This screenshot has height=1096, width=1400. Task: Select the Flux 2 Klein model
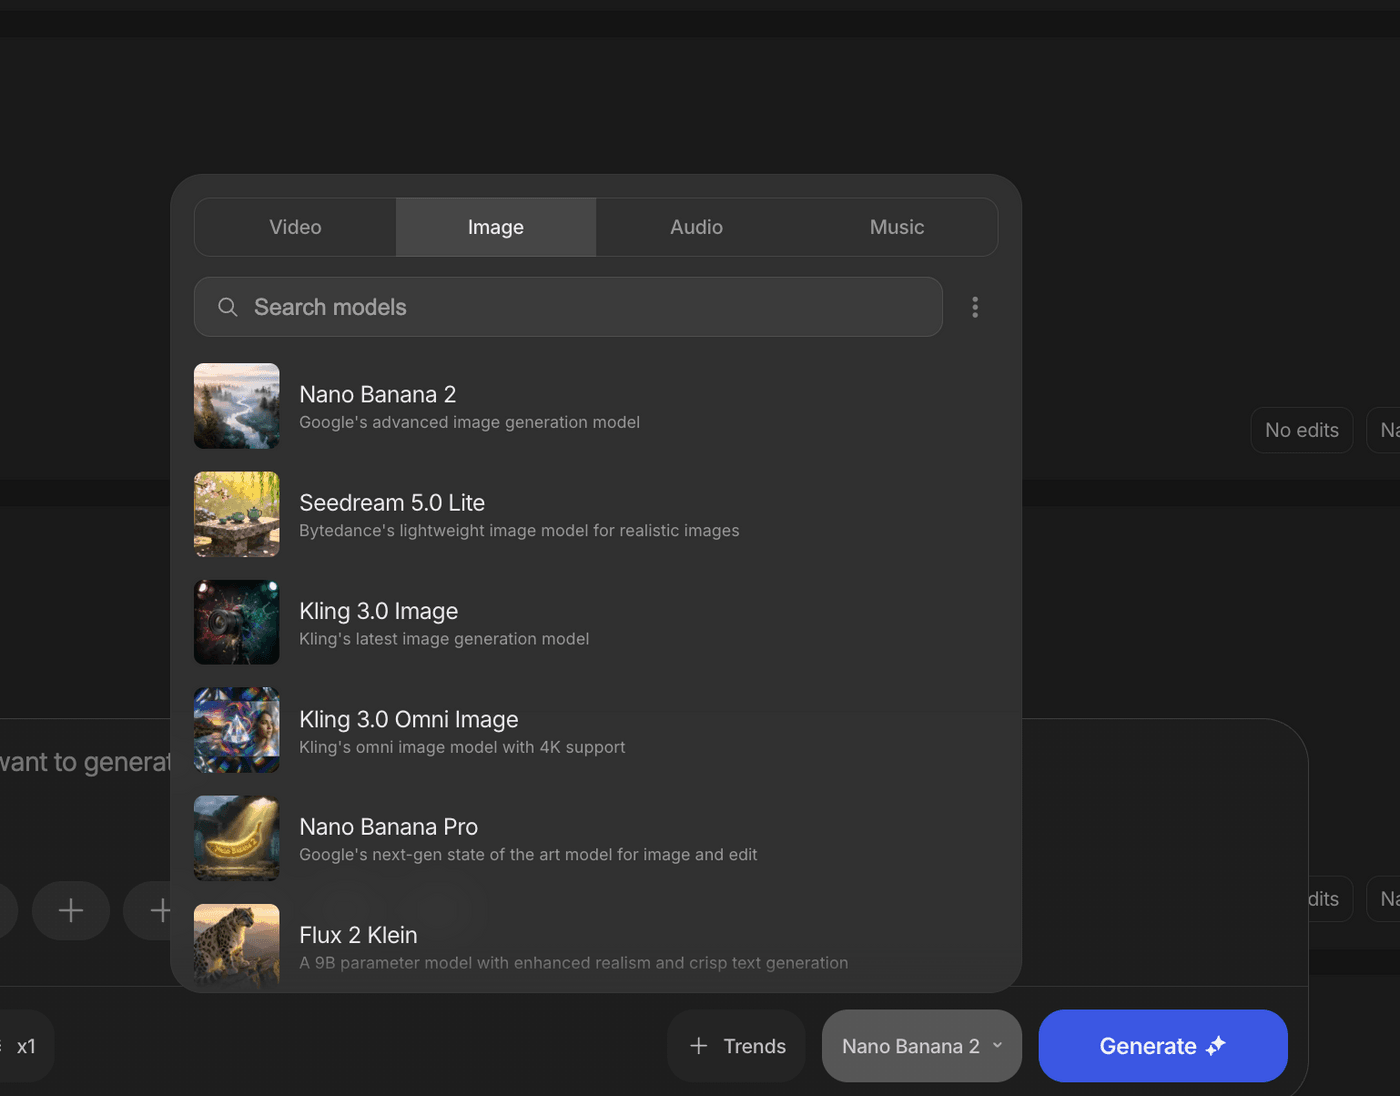tap(358, 936)
